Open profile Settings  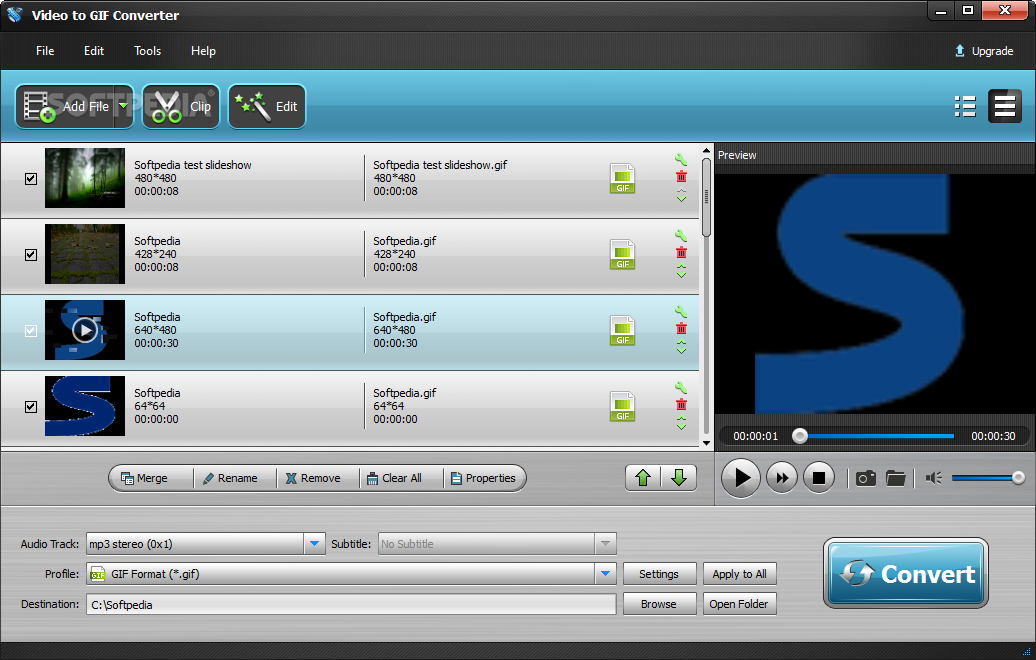tap(659, 574)
